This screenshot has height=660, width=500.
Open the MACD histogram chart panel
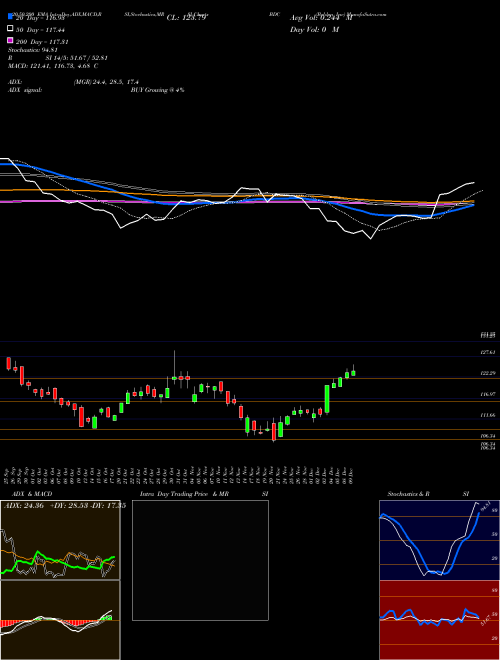tap(60, 620)
